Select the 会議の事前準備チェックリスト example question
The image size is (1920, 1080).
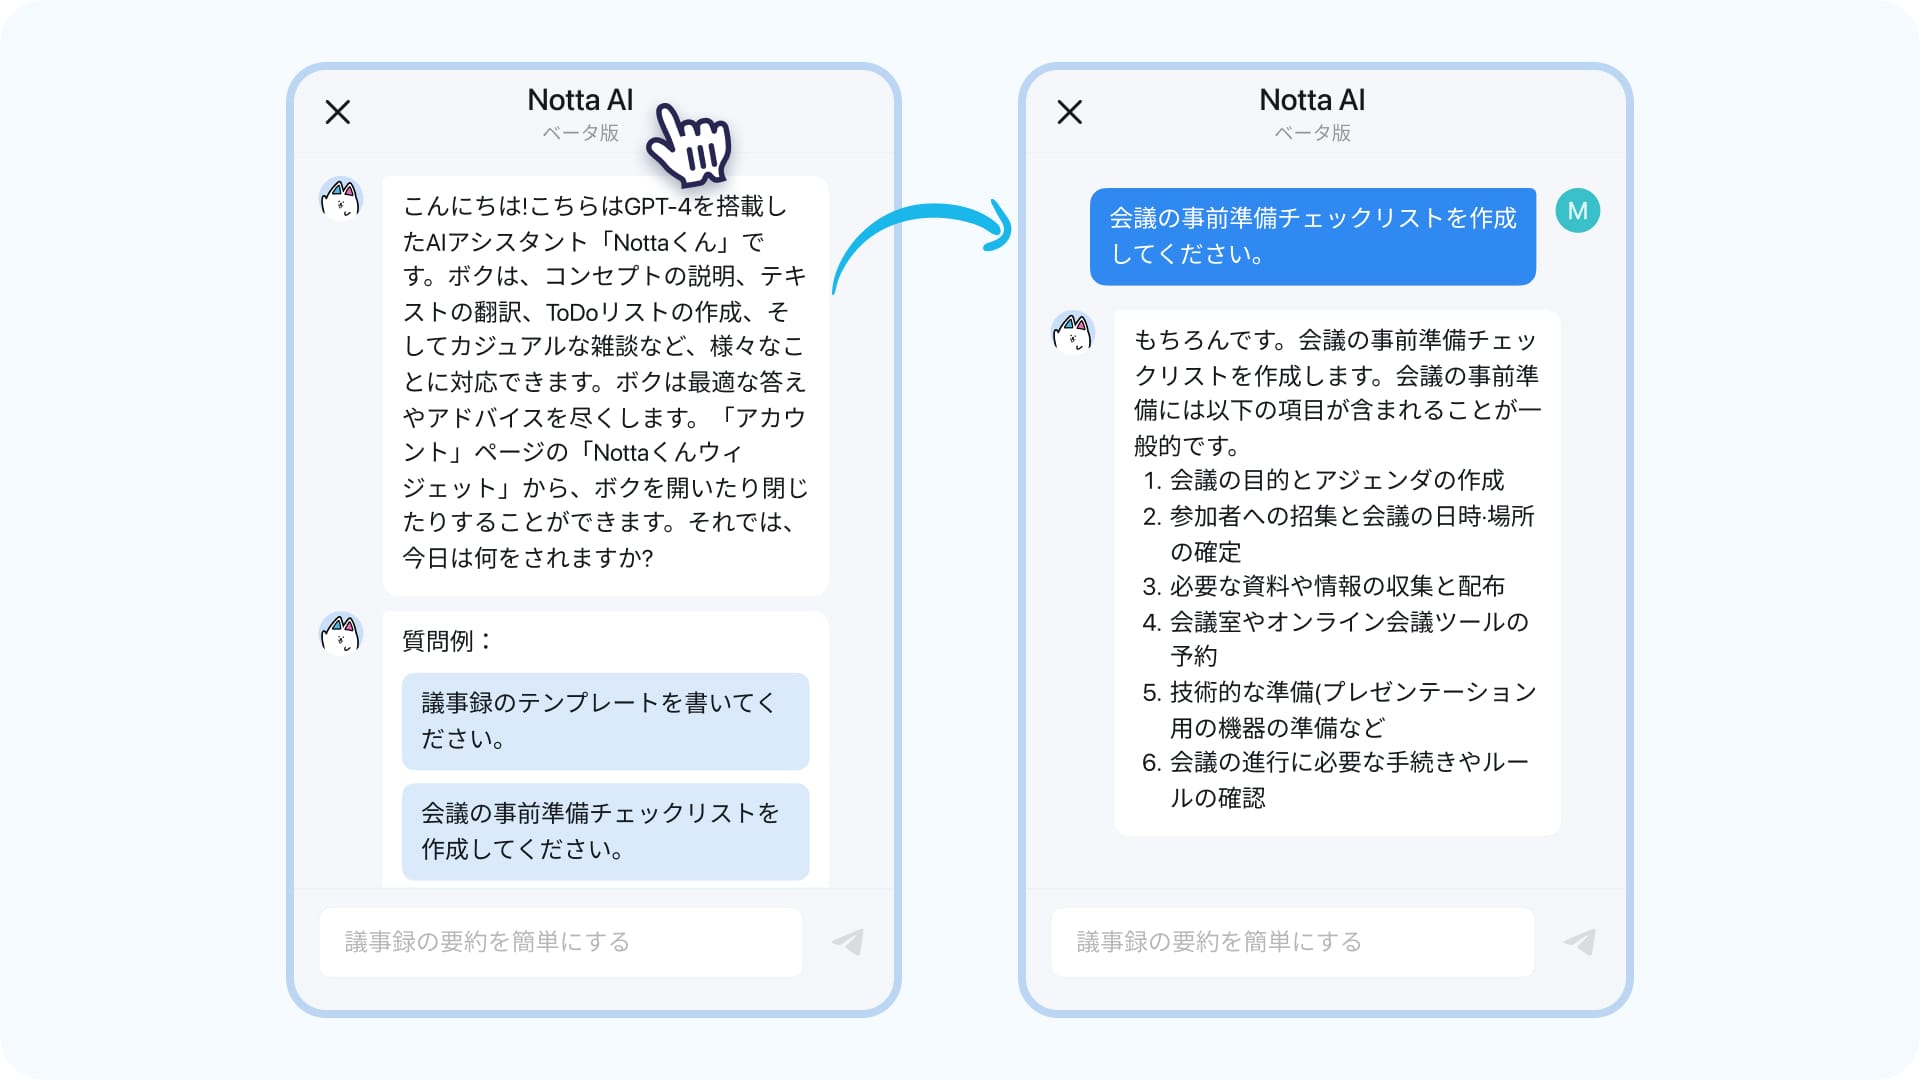(605, 831)
